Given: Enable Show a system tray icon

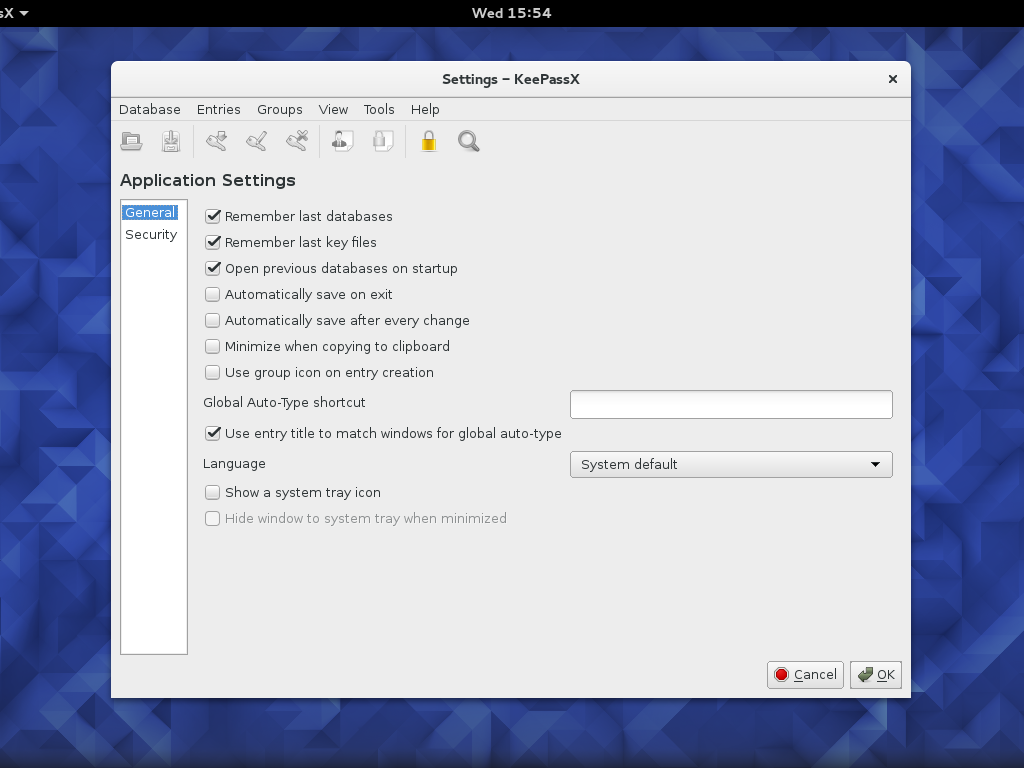Looking at the screenshot, I should (212, 492).
